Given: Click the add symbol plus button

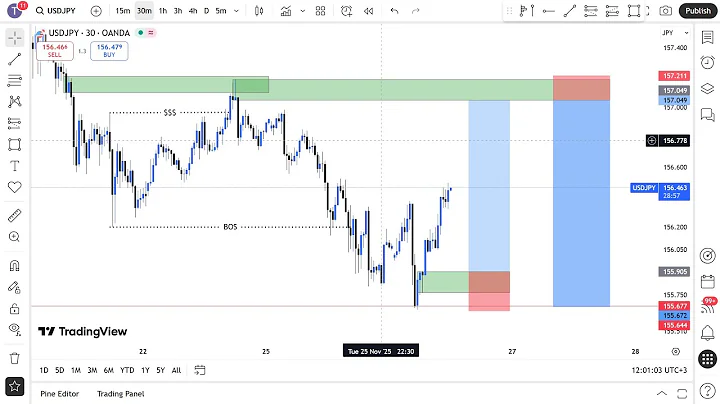Looking at the screenshot, I should [96, 11].
